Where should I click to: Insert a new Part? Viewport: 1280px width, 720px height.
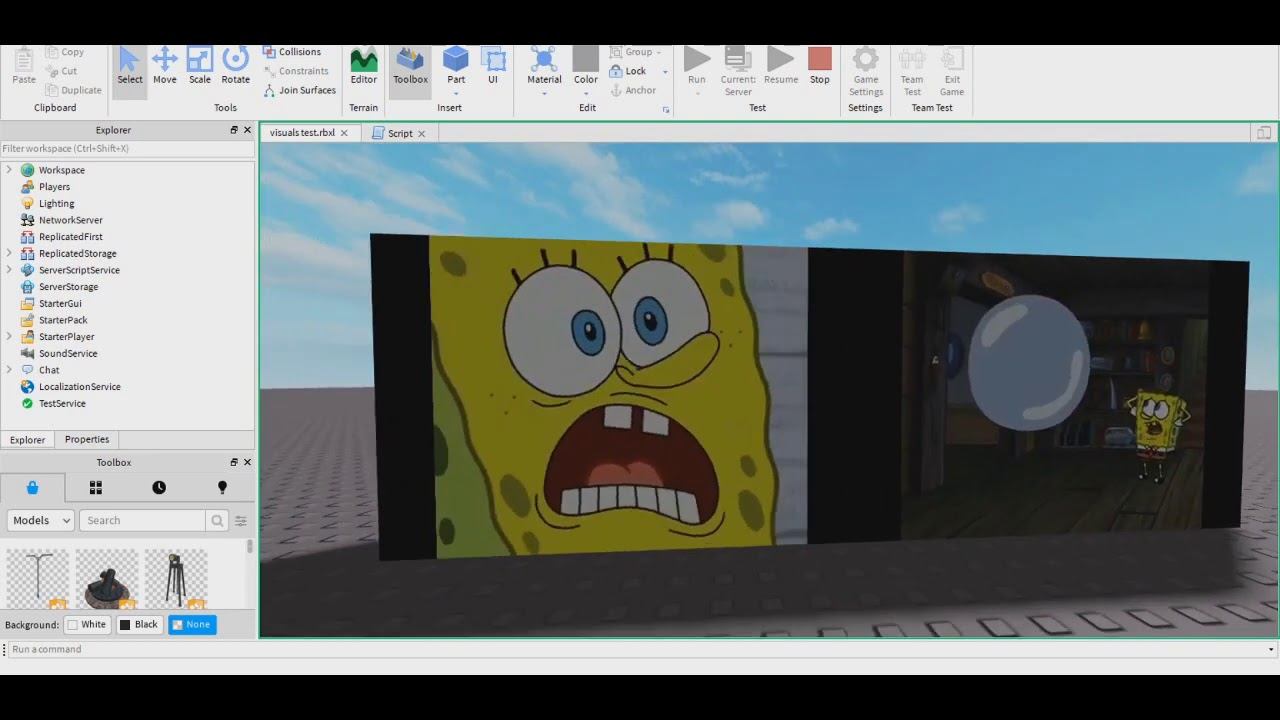456,62
